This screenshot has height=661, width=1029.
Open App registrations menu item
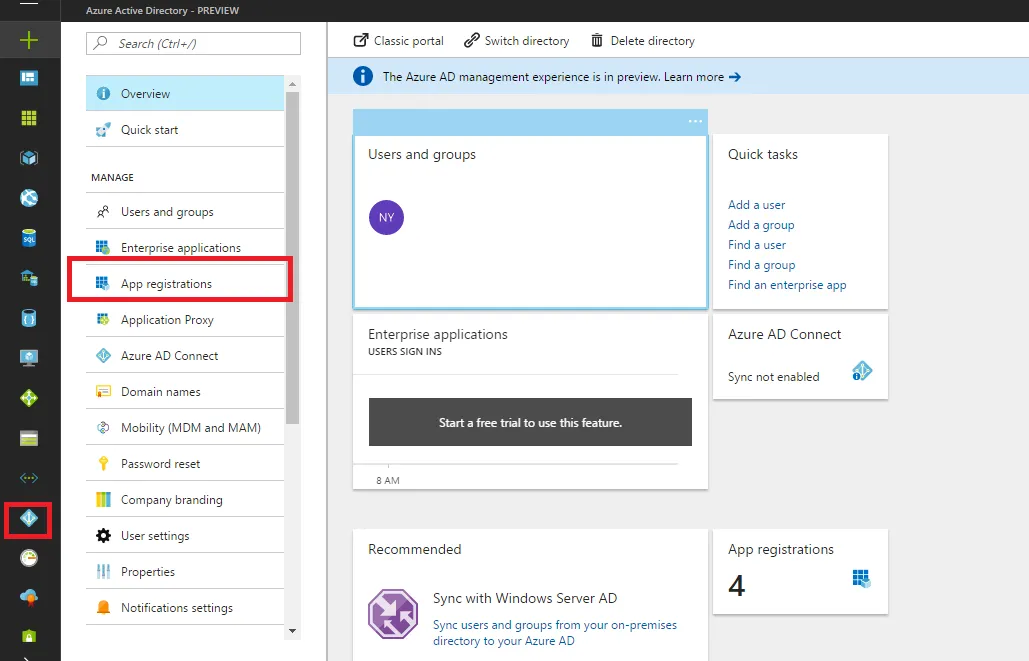[x=185, y=284]
